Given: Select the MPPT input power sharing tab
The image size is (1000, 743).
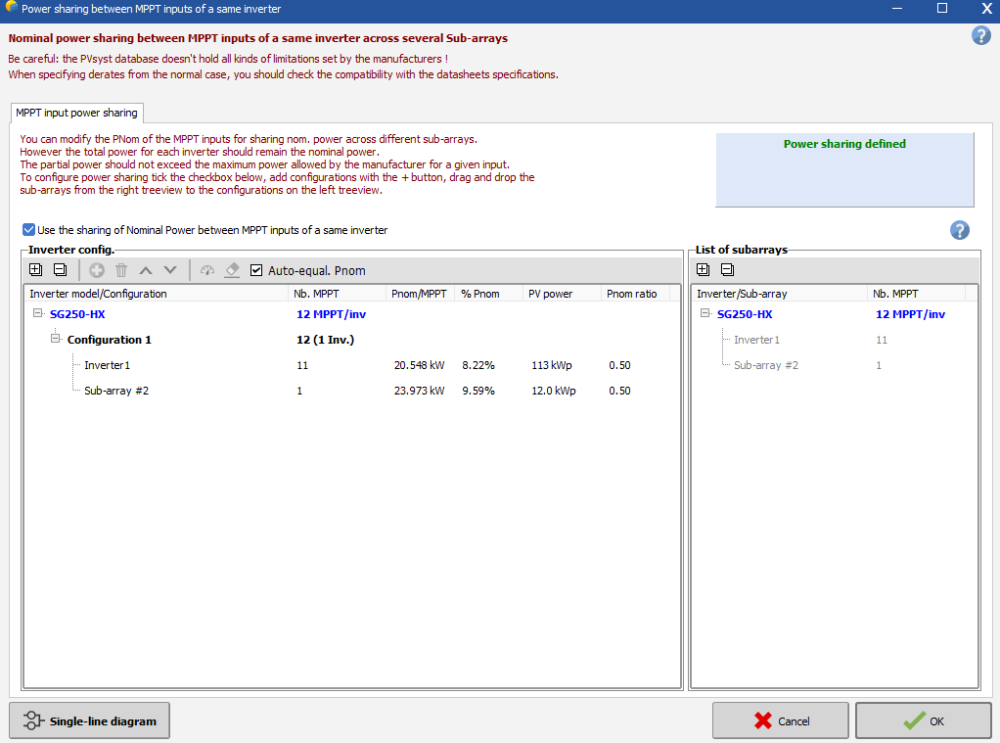Looking at the screenshot, I should tap(77, 113).
